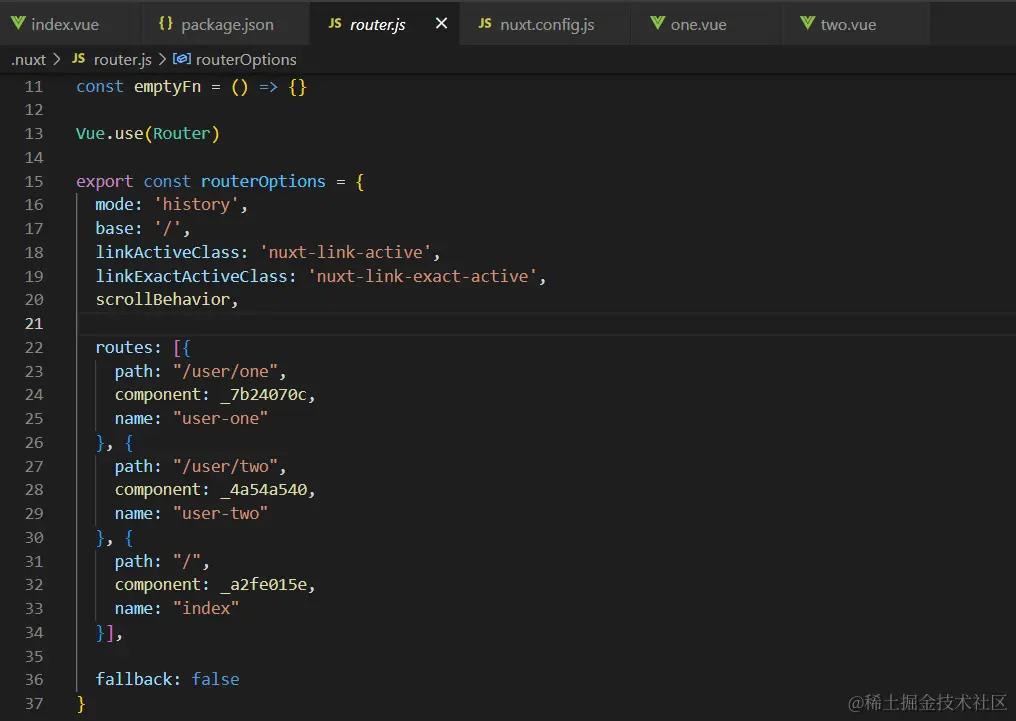The height and width of the screenshot is (721, 1016).
Task: Click the fallback property on line 36
Action: pyautogui.click(x=133, y=680)
